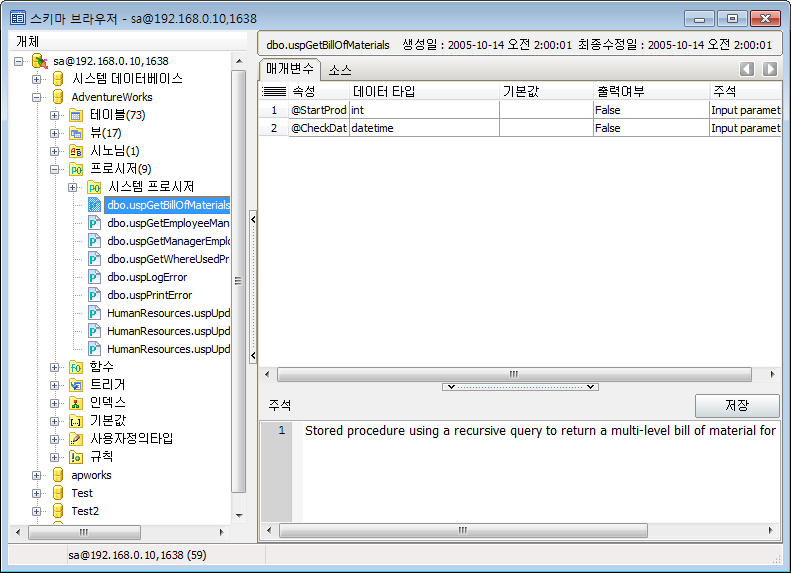
Task: Click the 인덱스 index icon
Action: tap(76, 403)
